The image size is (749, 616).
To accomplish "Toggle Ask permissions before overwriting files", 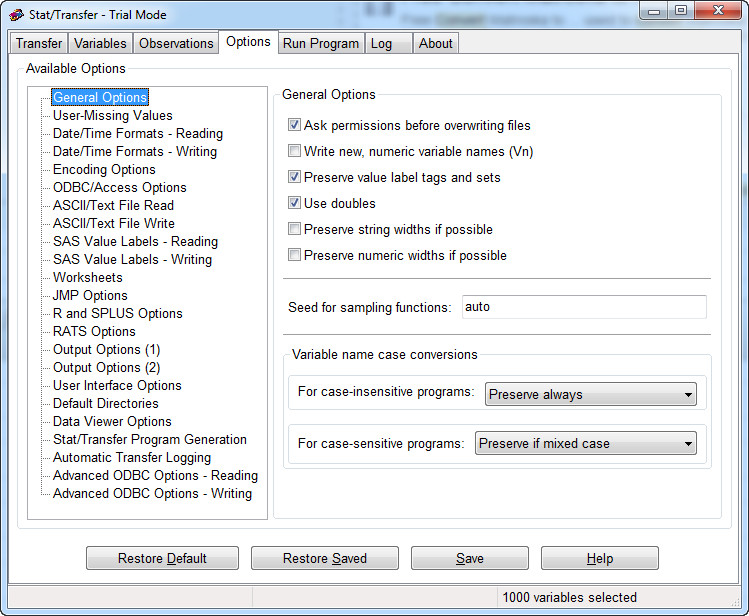I will pos(294,125).
